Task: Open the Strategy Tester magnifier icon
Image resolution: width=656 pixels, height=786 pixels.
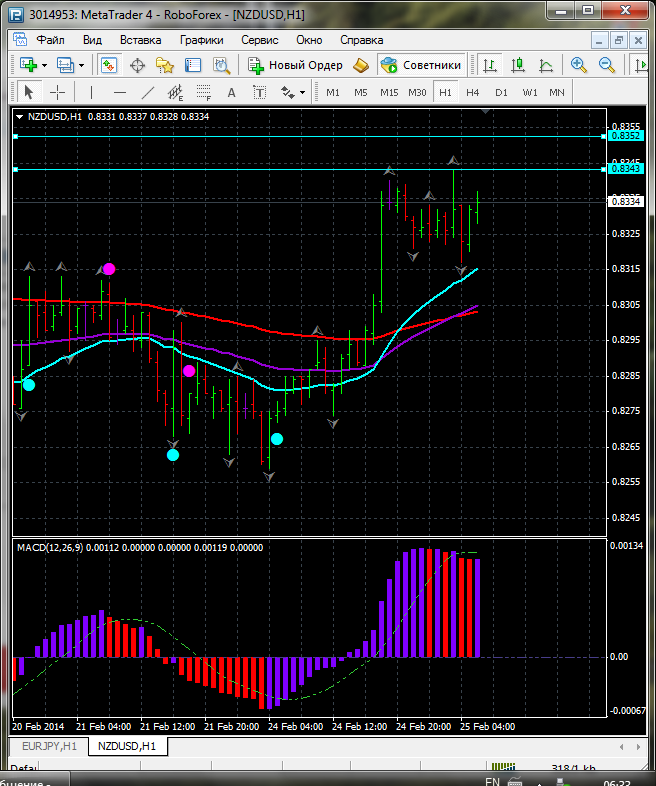Action: pyautogui.click(x=221, y=65)
